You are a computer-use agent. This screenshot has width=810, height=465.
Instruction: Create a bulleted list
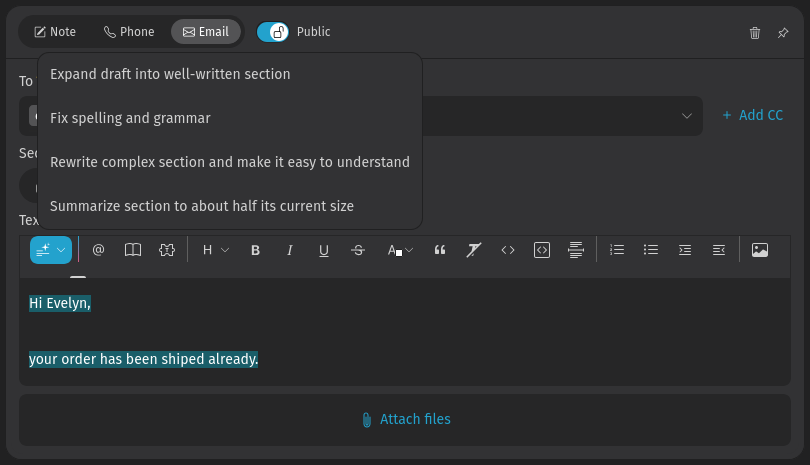coord(651,250)
